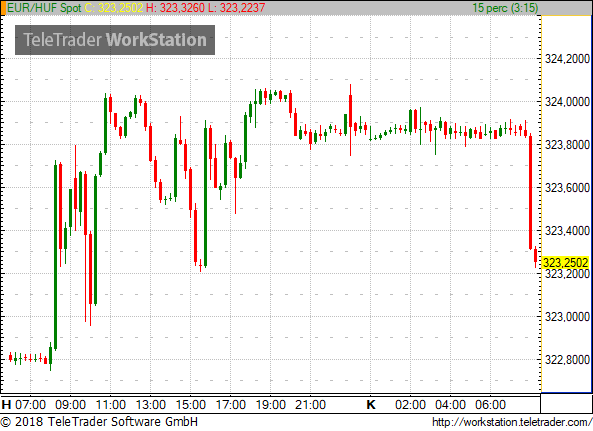The height and width of the screenshot is (431, 593).
Task: Click the 06:00 time axis label
Action: [x=491, y=405]
